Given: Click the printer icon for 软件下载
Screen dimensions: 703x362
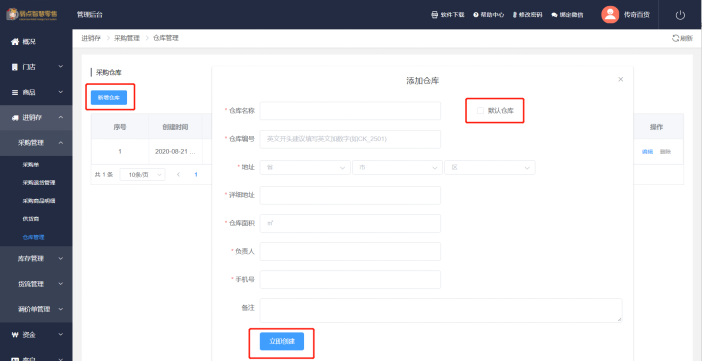Looking at the screenshot, I should [x=434, y=15].
